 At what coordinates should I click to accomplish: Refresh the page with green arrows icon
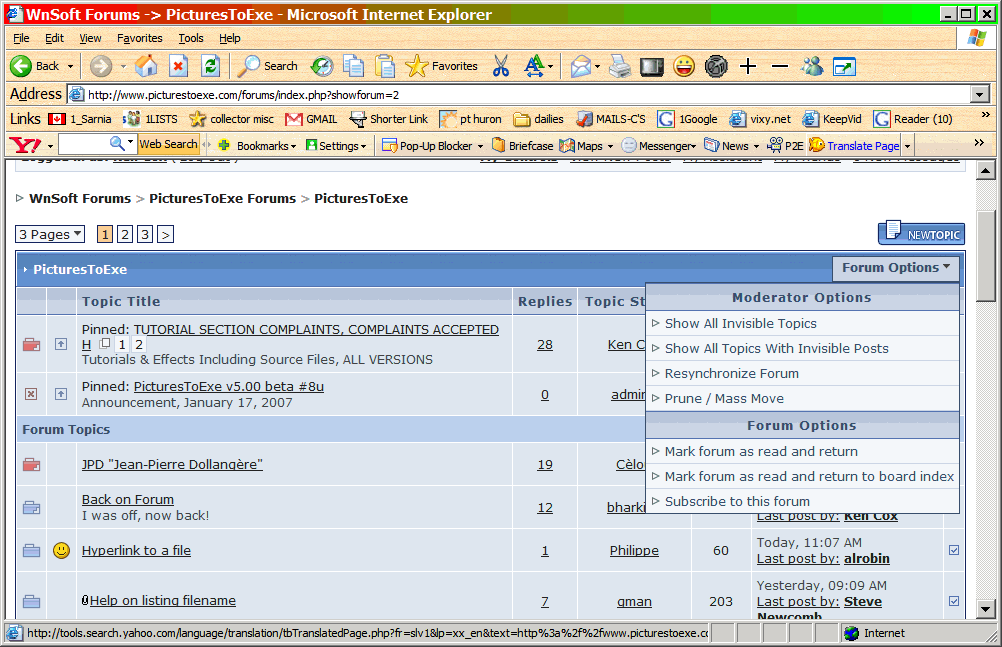pyautogui.click(x=211, y=66)
